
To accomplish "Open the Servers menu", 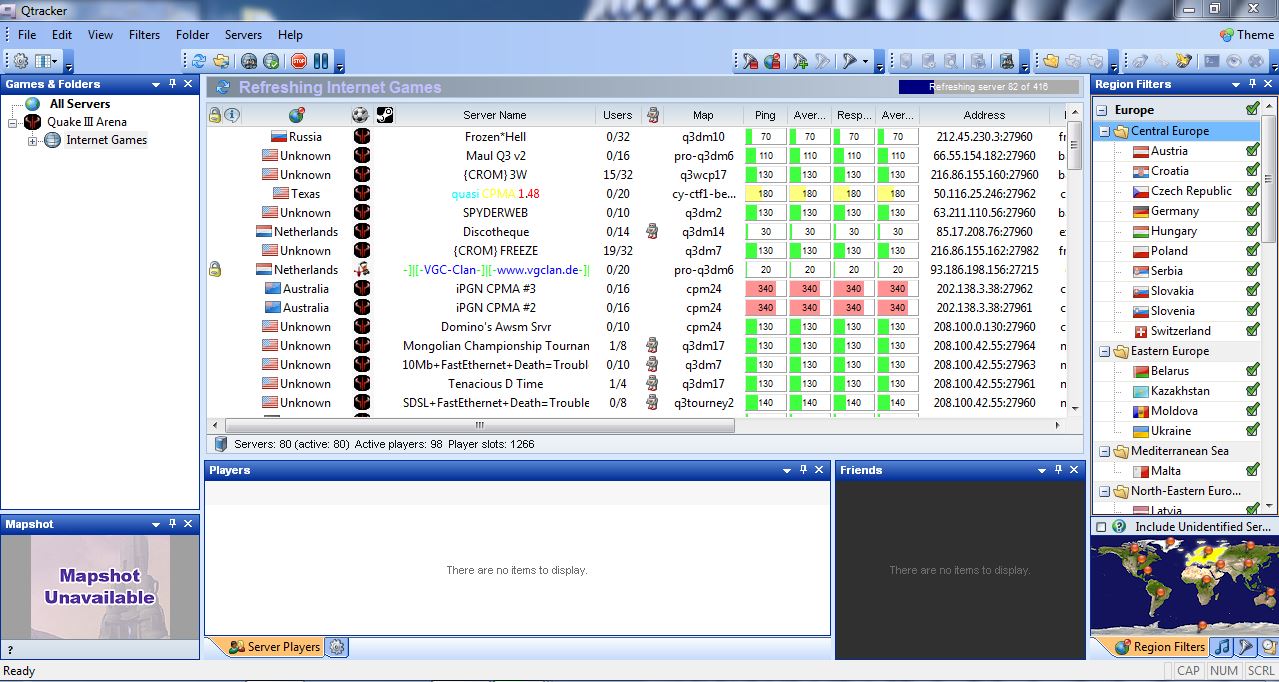I will tap(243, 34).
